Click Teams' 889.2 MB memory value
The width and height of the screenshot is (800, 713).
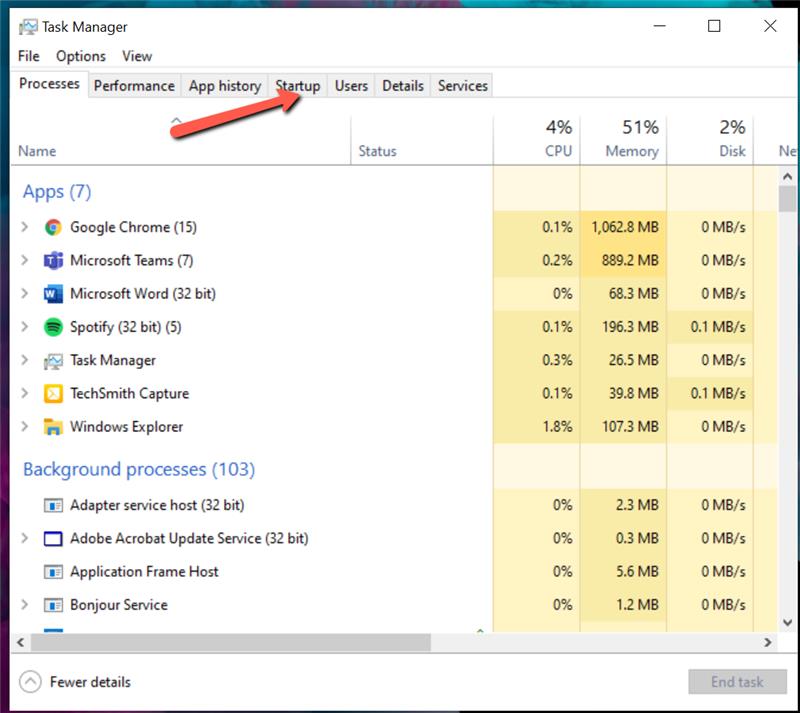pos(630,260)
